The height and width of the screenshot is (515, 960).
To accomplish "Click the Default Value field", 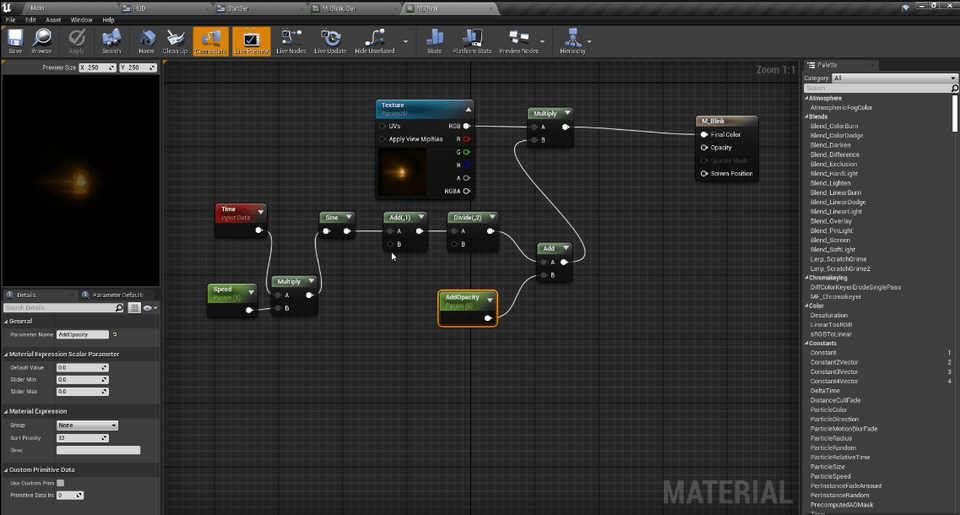I will [x=80, y=367].
